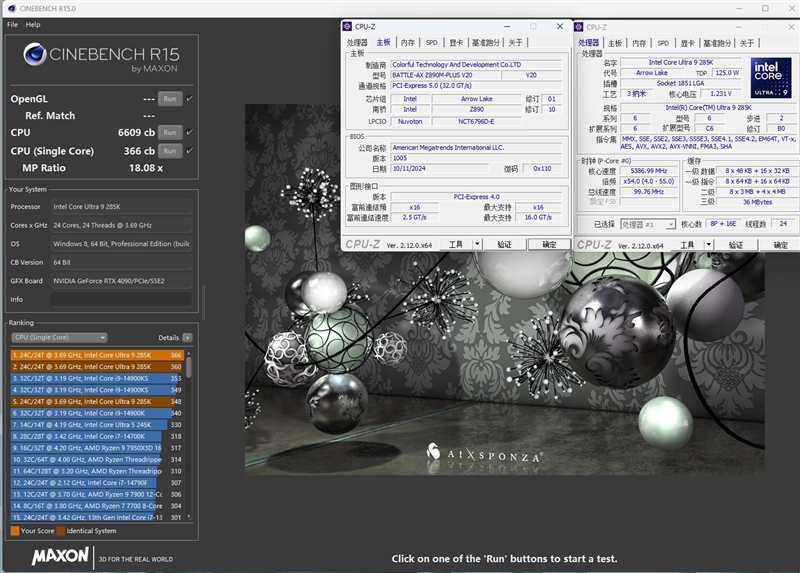Click the empty Info input field

(x=120, y=299)
